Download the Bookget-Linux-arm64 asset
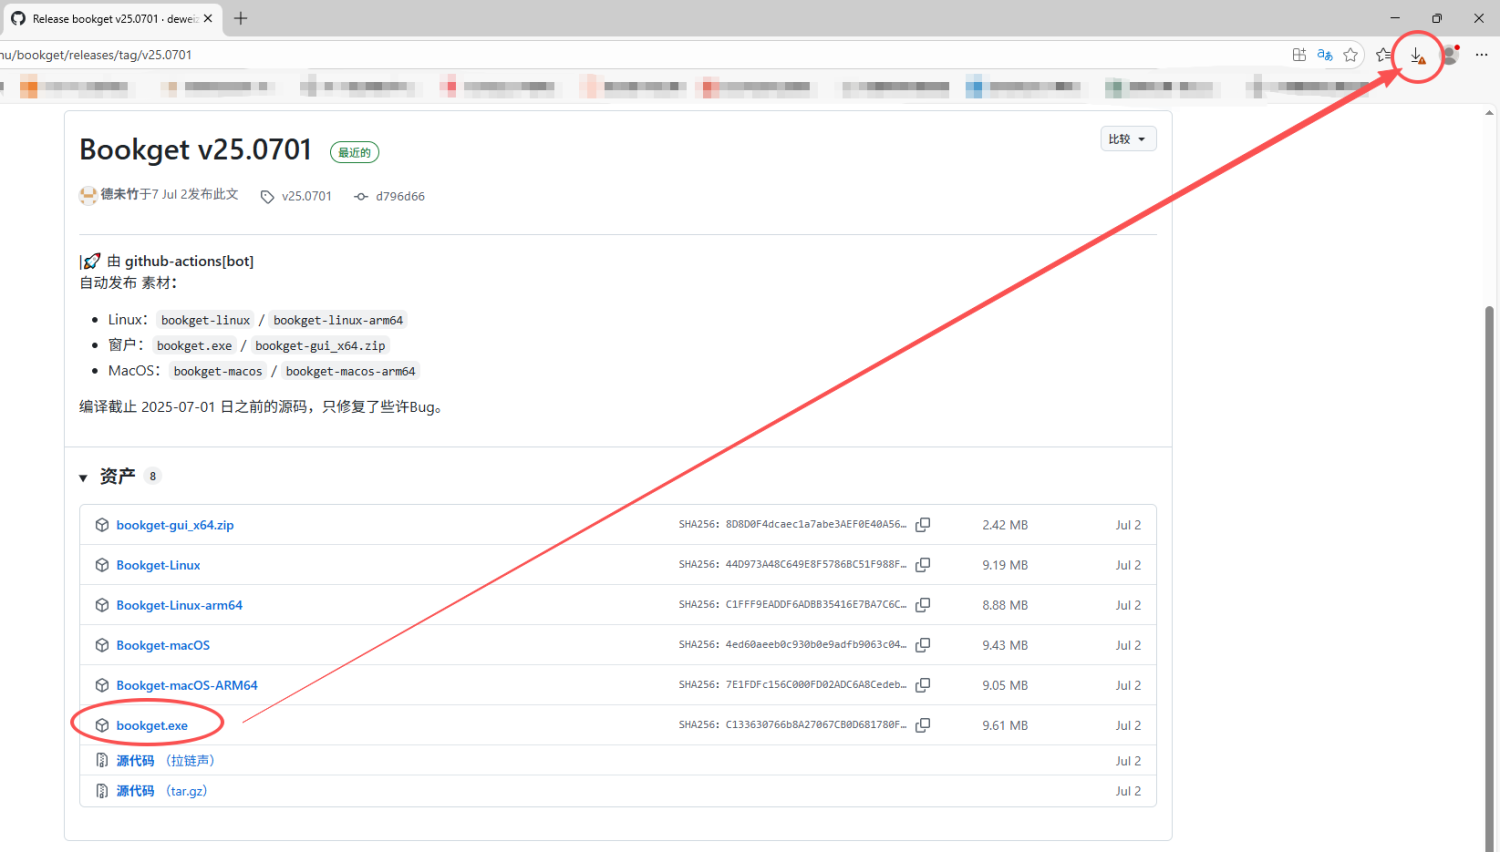Image resolution: width=1500 pixels, height=852 pixels. pyautogui.click(x=179, y=605)
